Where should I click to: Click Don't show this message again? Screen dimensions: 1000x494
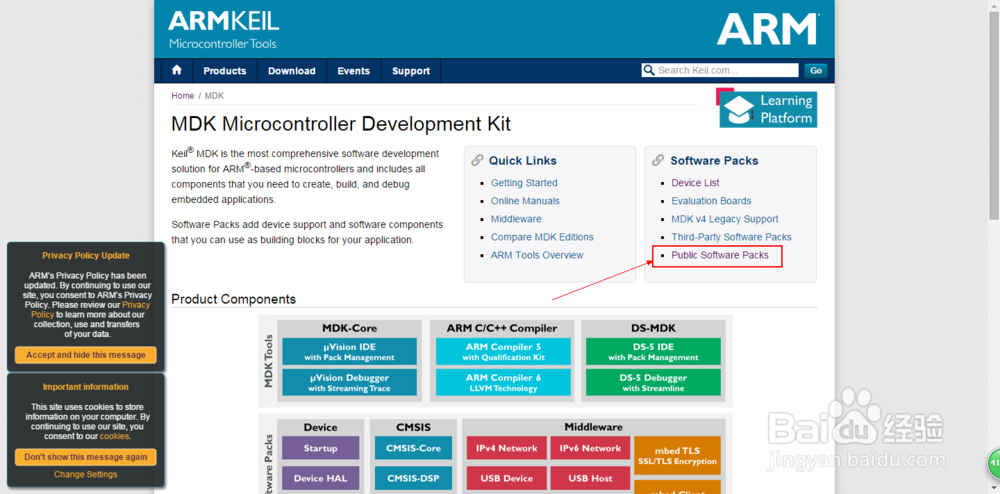click(x=85, y=457)
